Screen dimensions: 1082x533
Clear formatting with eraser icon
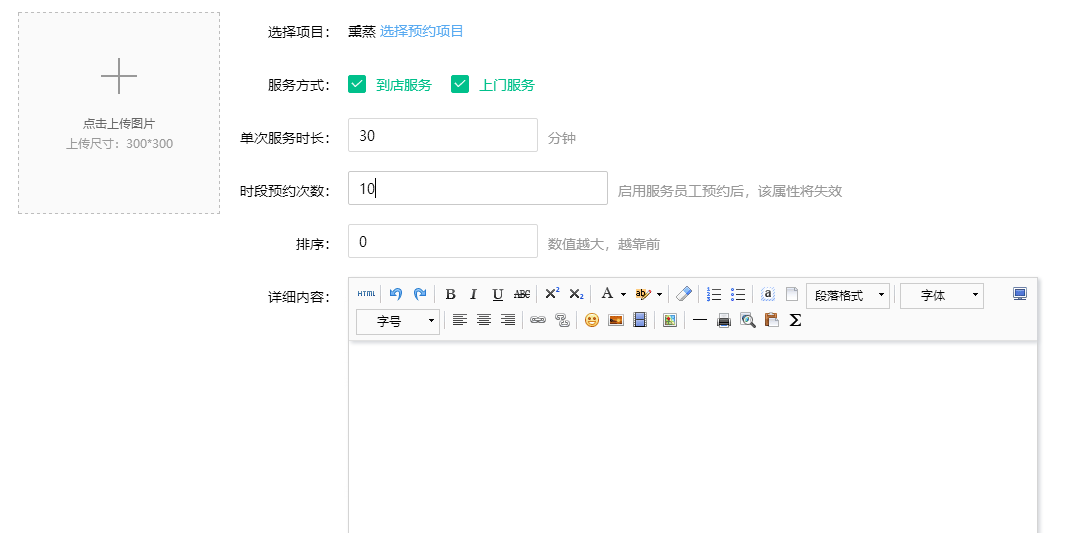pyautogui.click(x=683, y=294)
